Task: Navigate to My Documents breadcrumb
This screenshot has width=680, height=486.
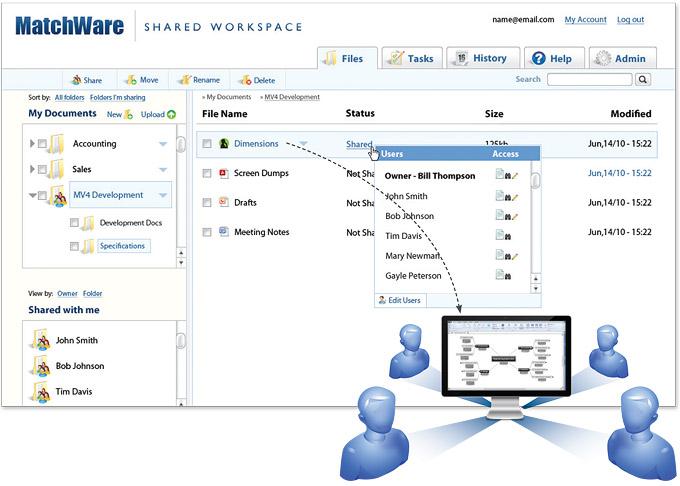Action: (229, 97)
